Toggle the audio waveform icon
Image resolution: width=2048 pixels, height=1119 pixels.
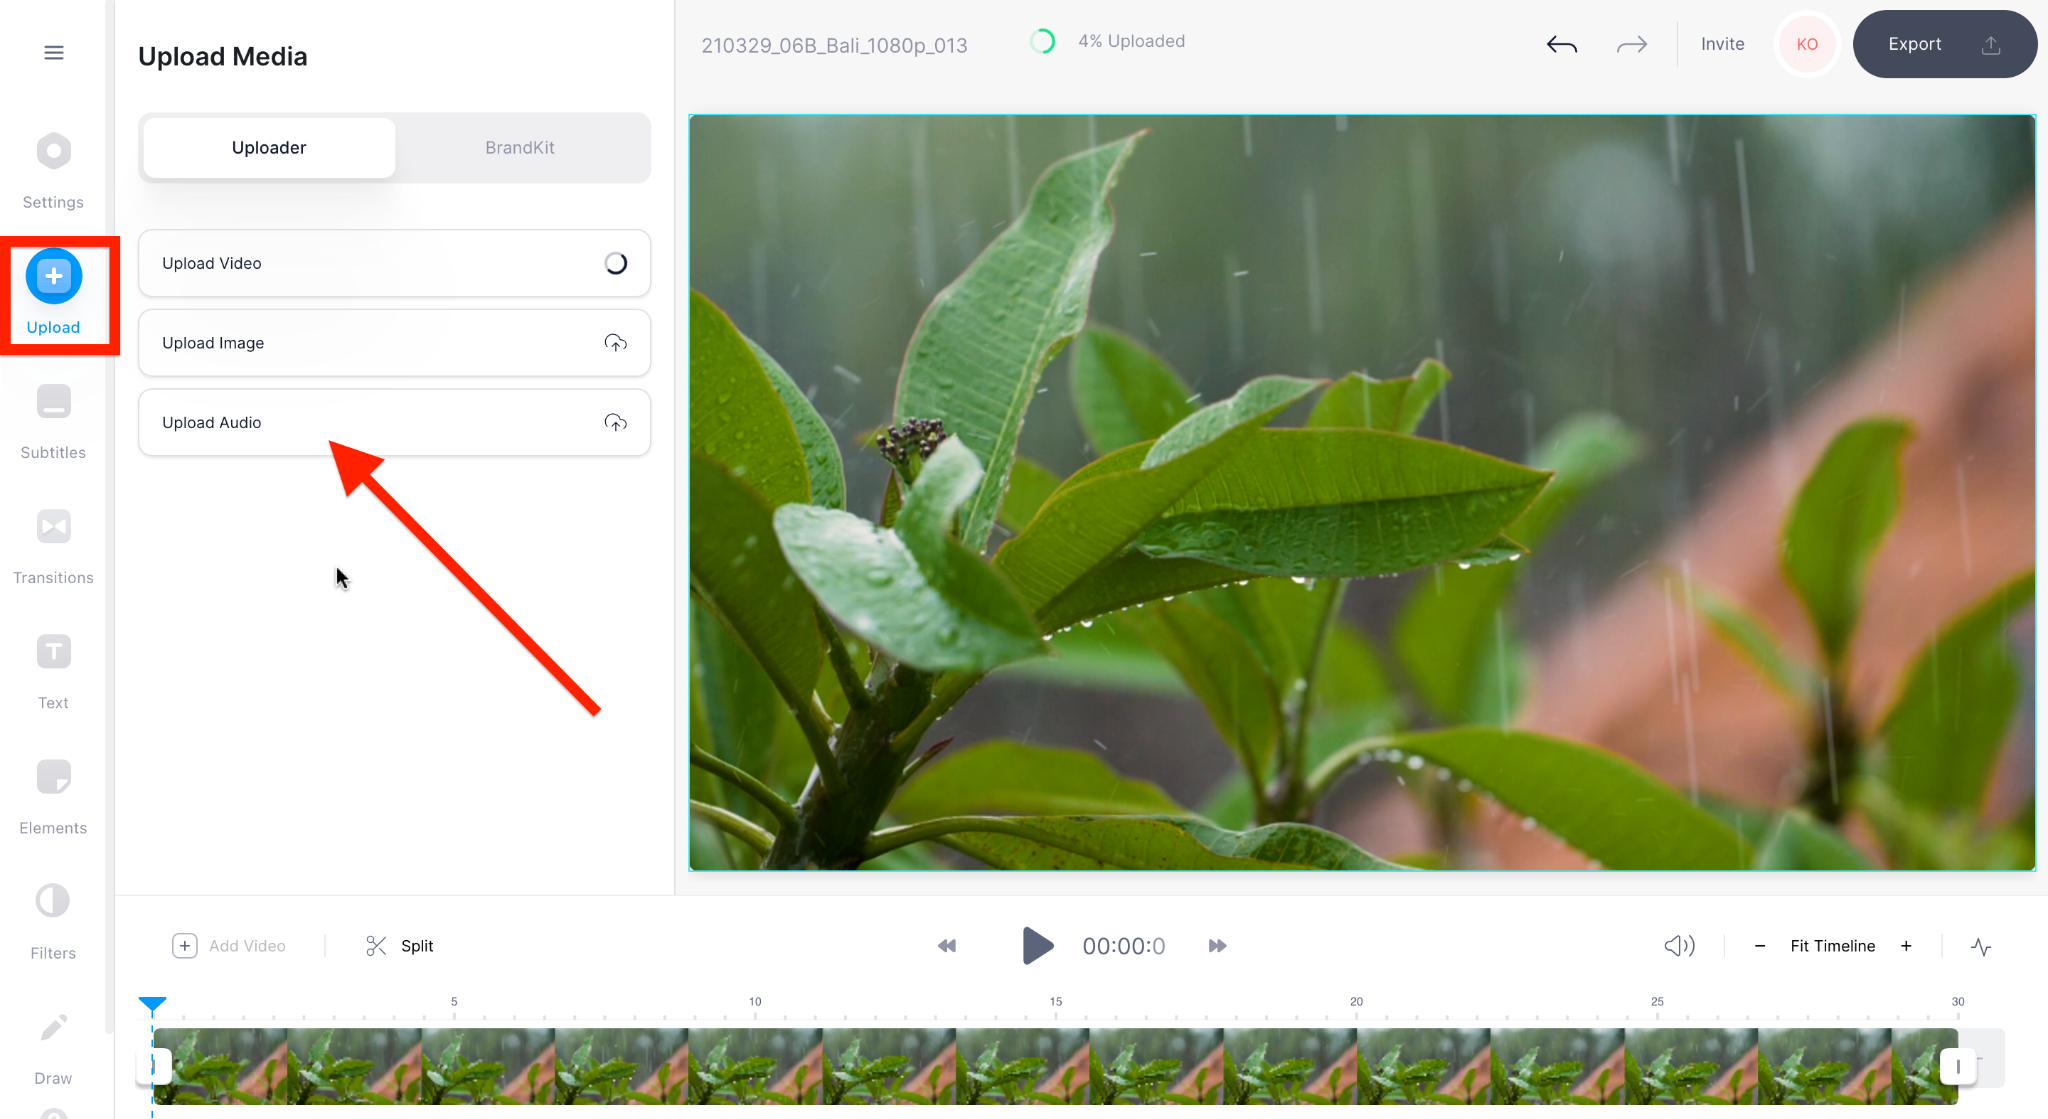pyautogui.click(x=1981, y=946)
